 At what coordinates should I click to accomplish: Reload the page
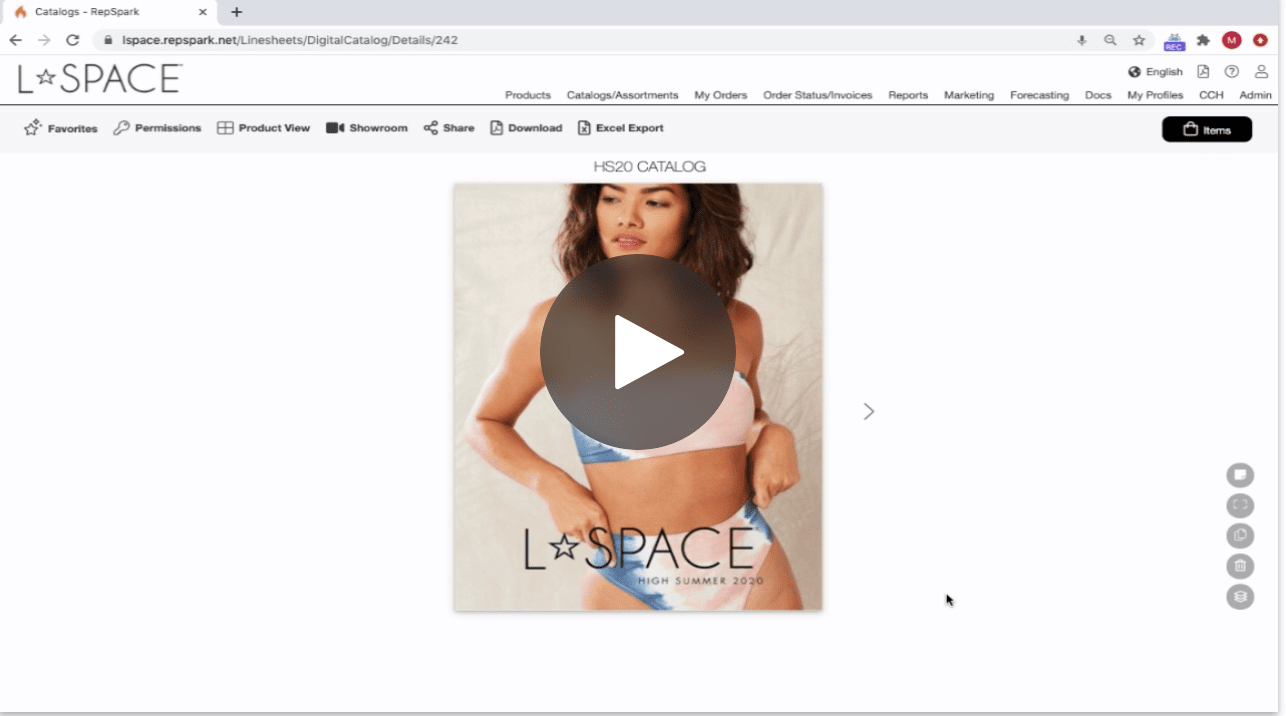pyautogui.click(x=72, y=40)
